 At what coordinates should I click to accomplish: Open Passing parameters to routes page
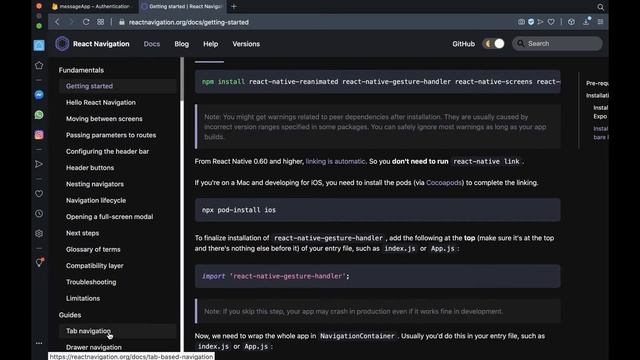click(111, 135)
